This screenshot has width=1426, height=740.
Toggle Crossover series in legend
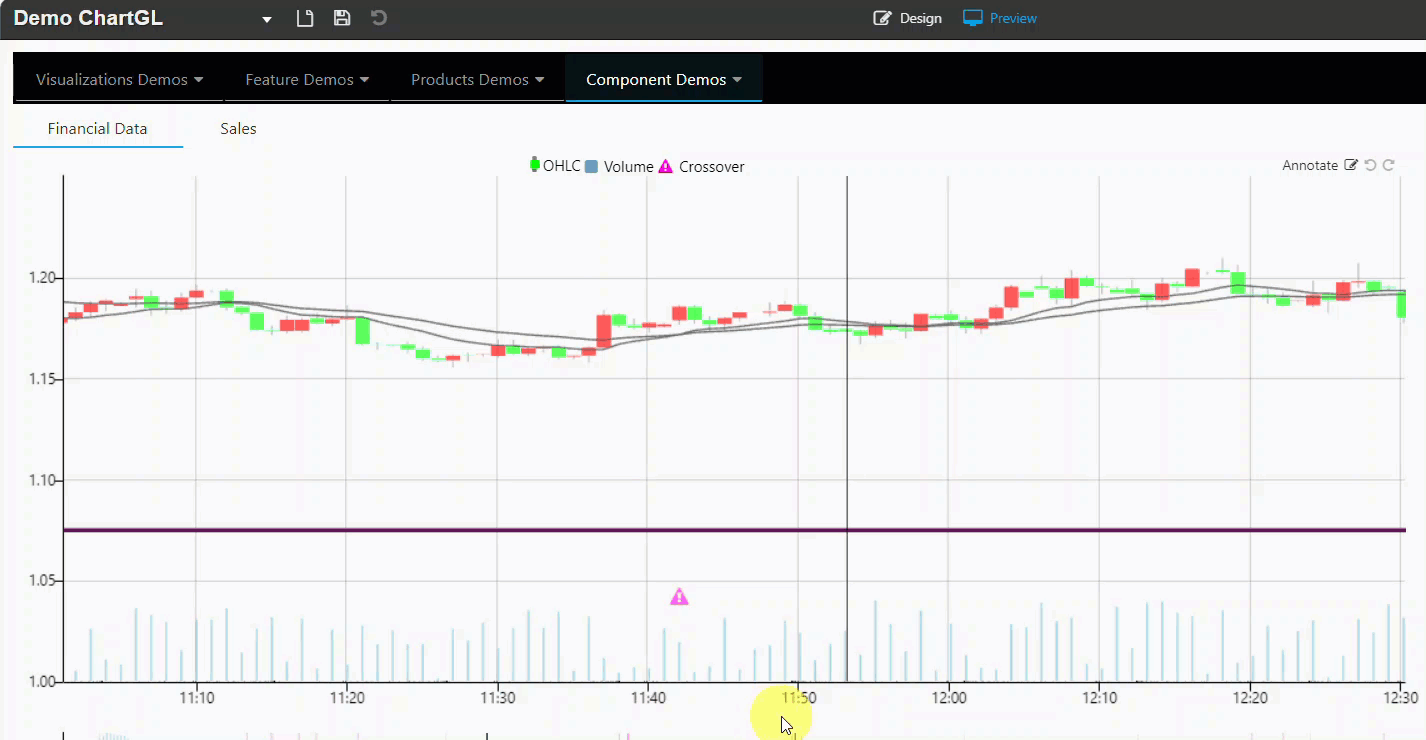[701, 167]
